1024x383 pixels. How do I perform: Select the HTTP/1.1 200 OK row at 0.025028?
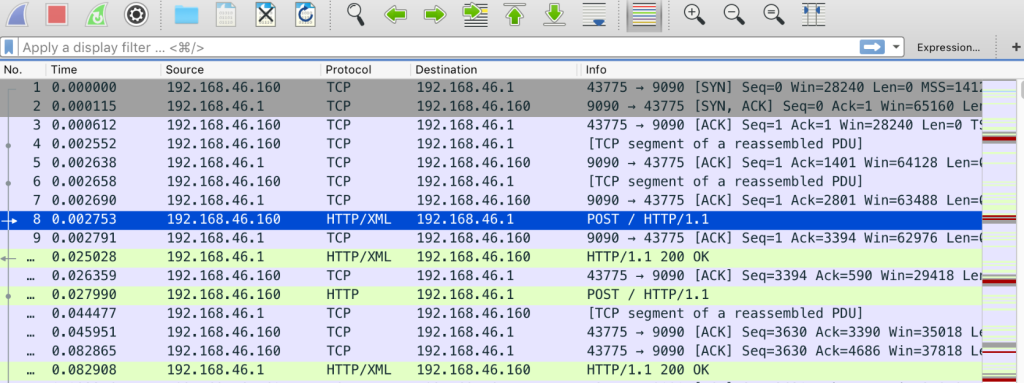[x=490, y=258]
